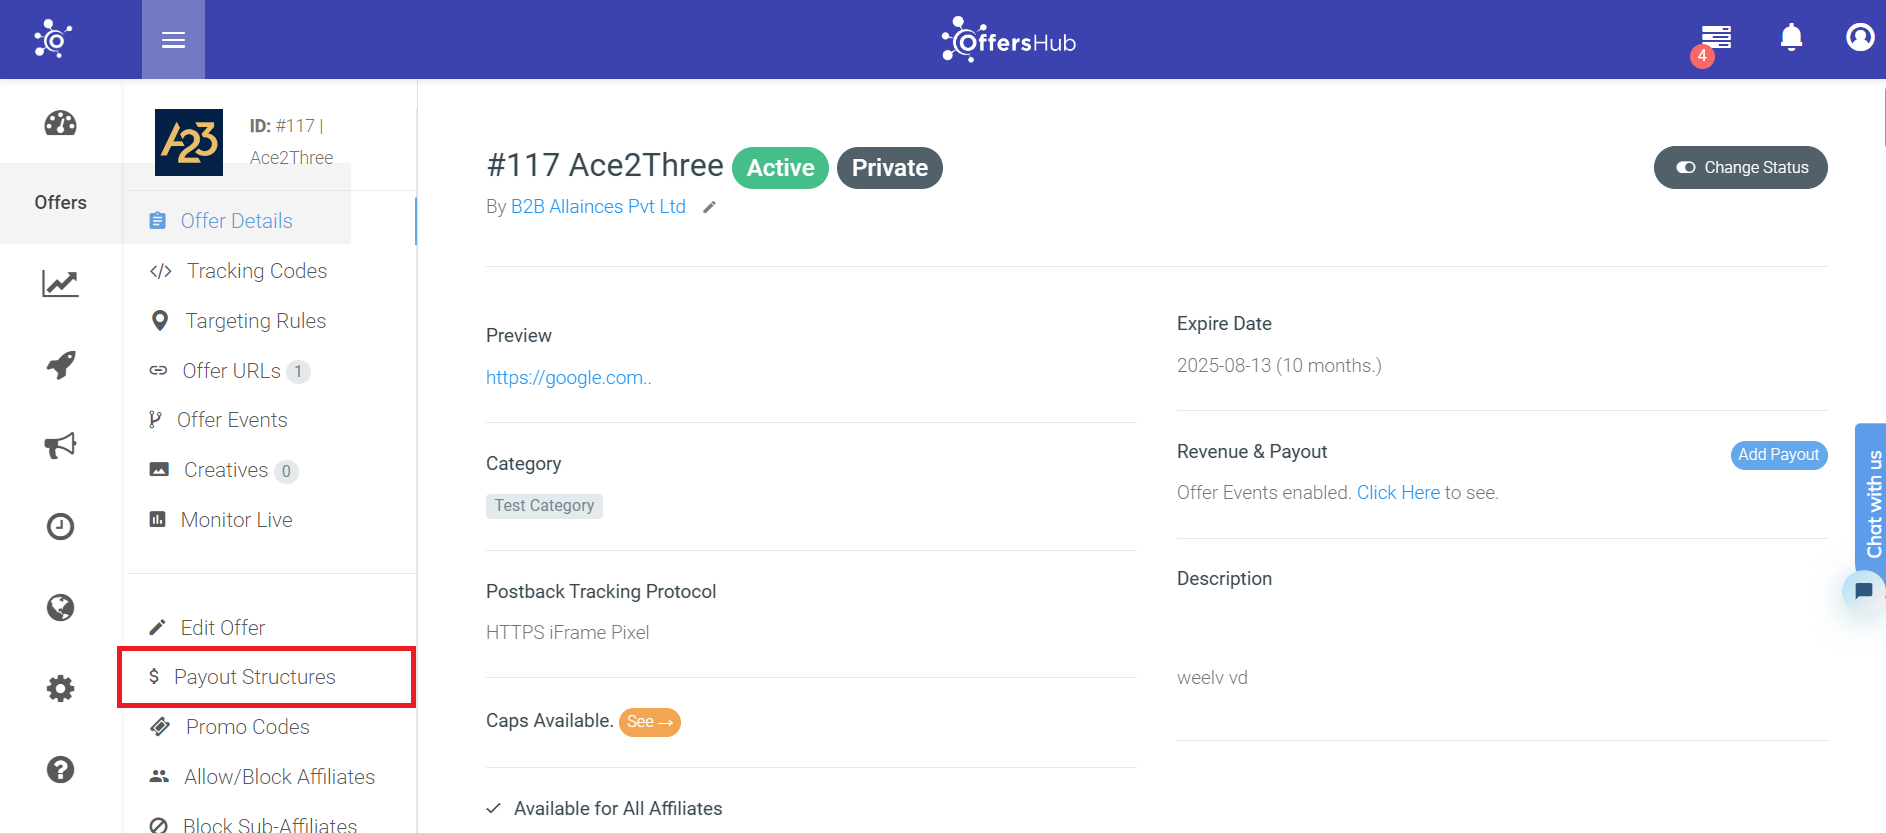Open the dashboard gauge icon in sidebar
The height and width of the screenshot is (833, 1886).
[60, 123]
